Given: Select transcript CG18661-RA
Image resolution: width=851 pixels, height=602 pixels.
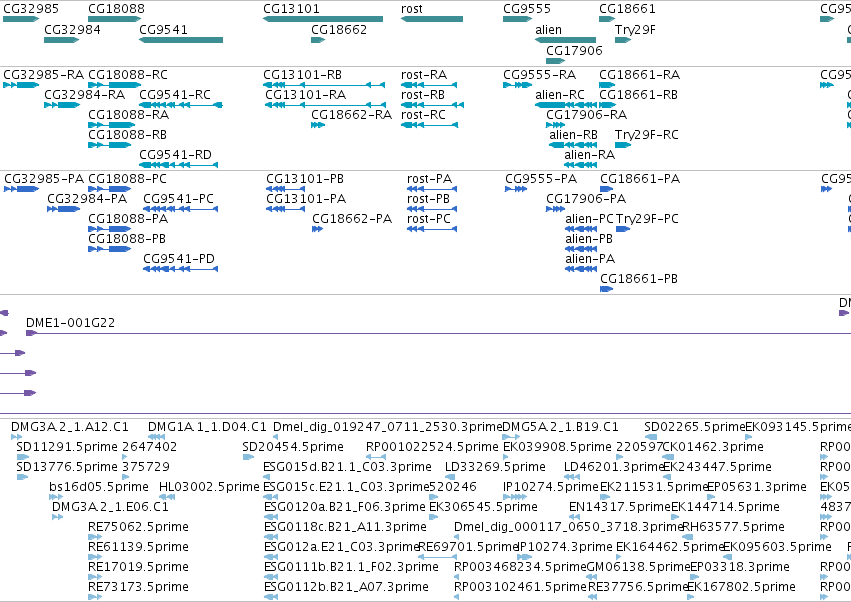Looking at the screenshot, I should point(639,74).
